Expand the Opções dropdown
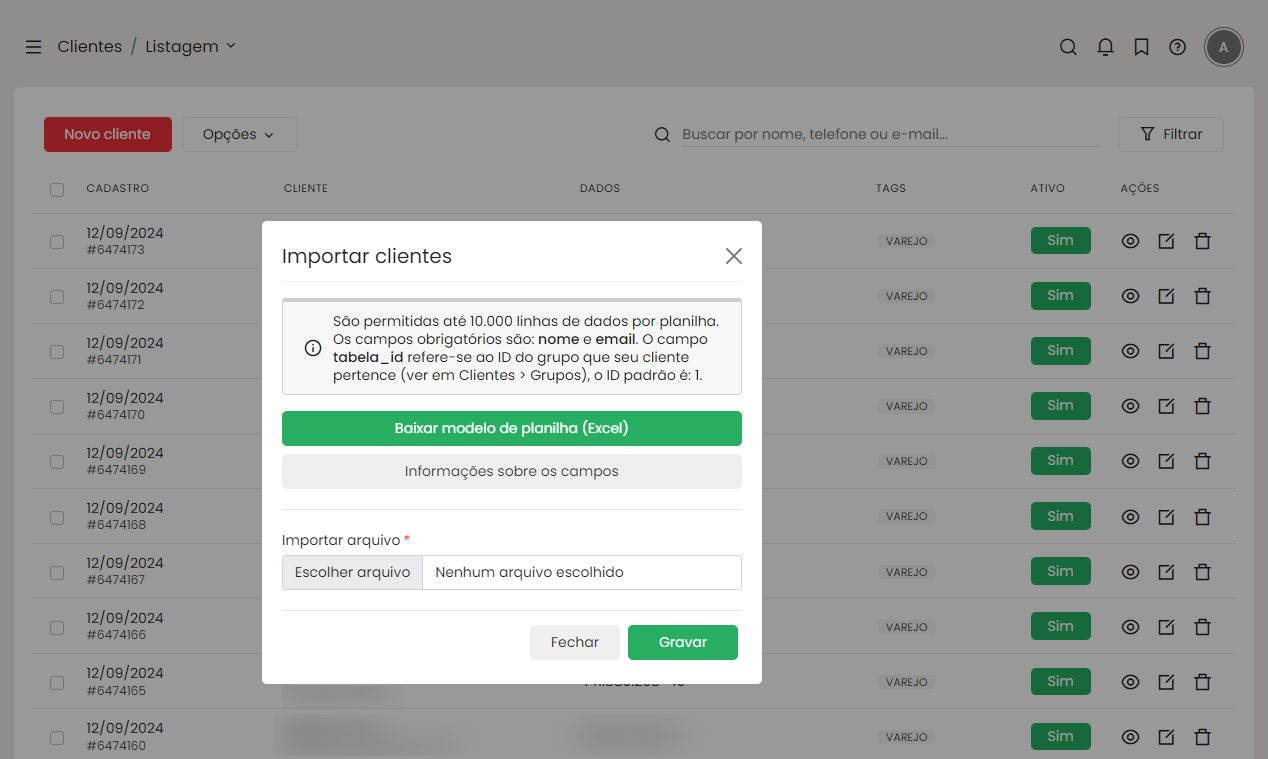 tap(239, 134)
